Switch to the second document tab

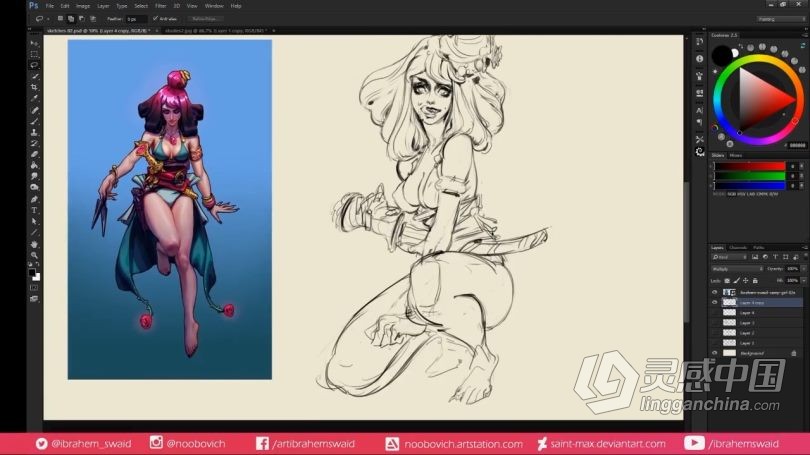pos(215,31)
